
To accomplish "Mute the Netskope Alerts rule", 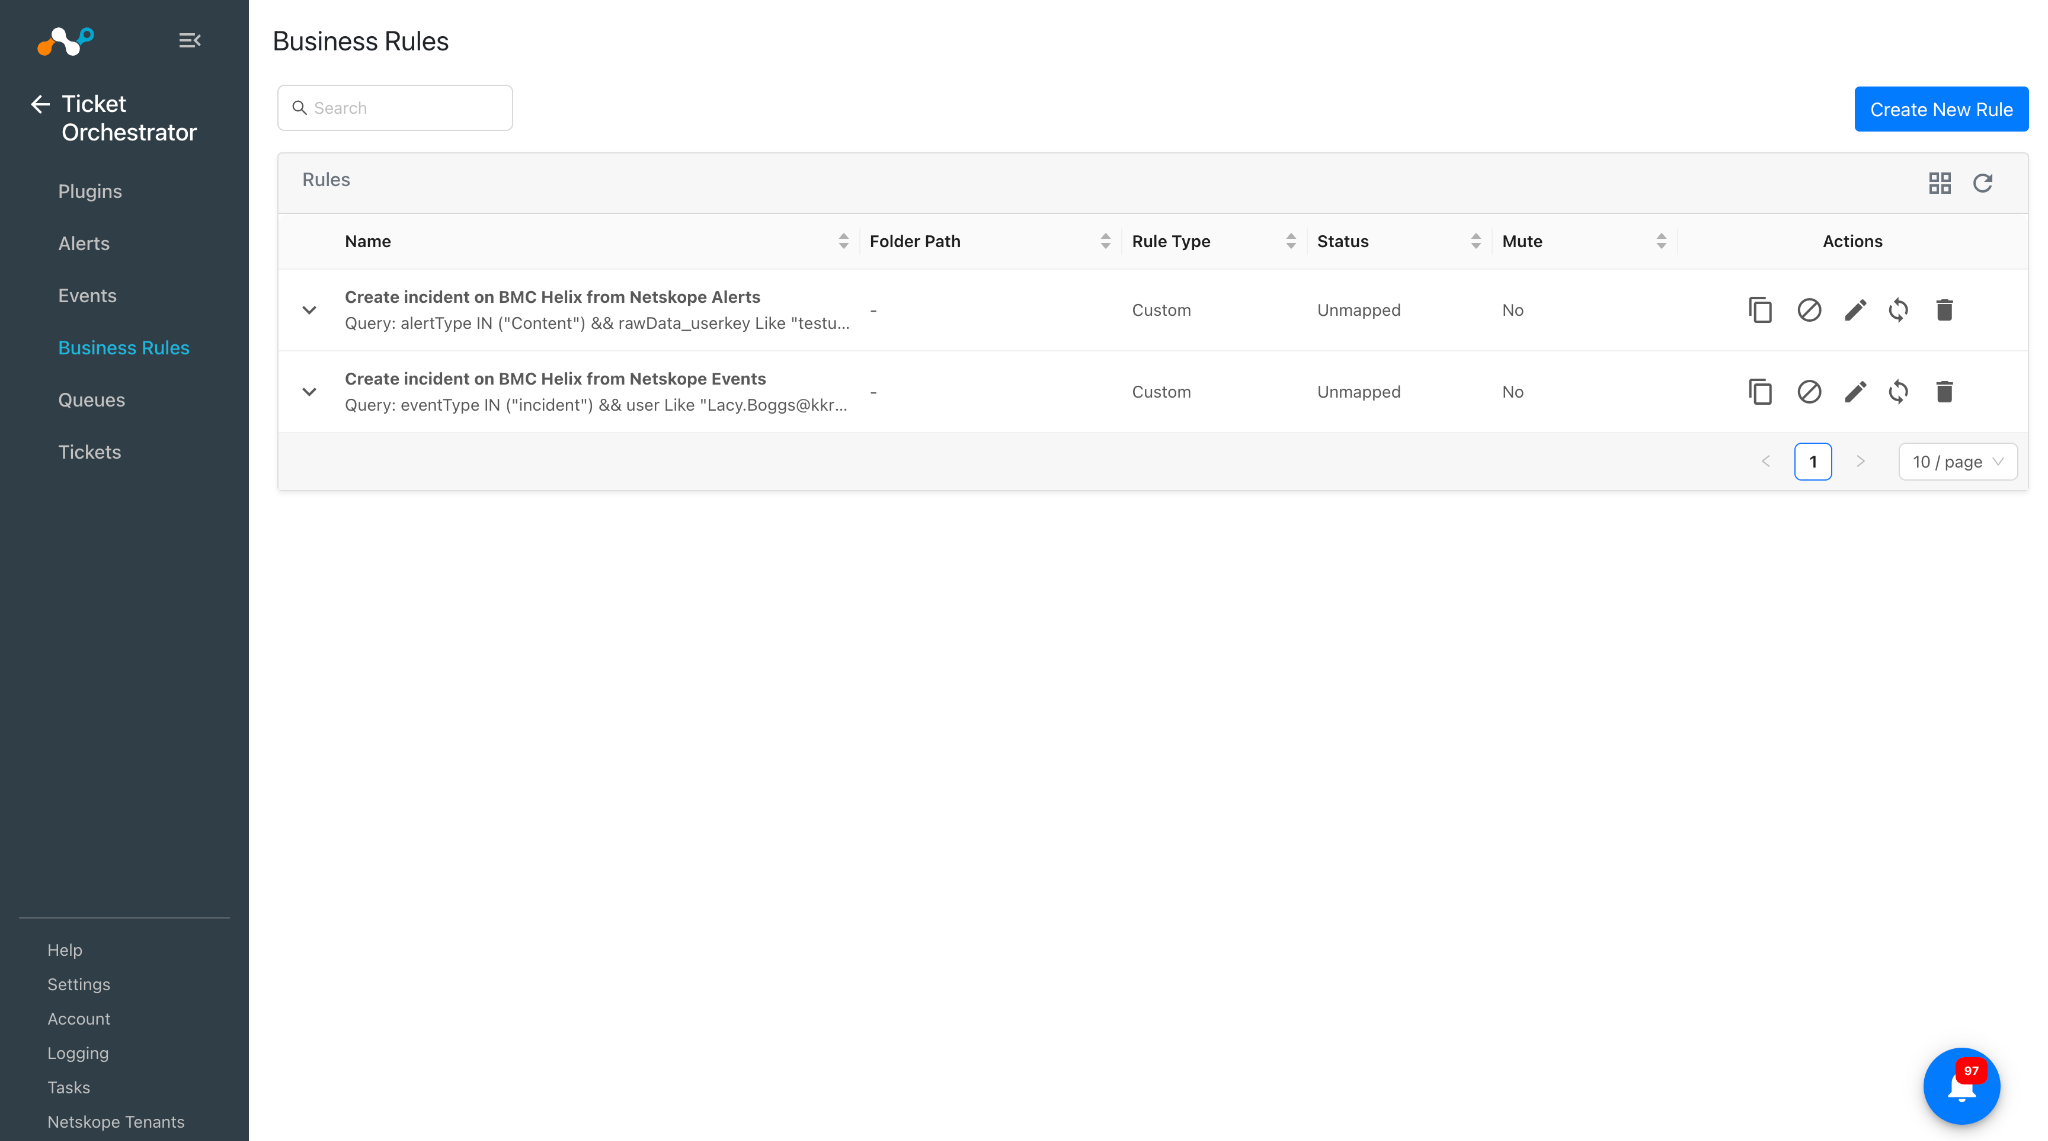I will [1809, 310].
